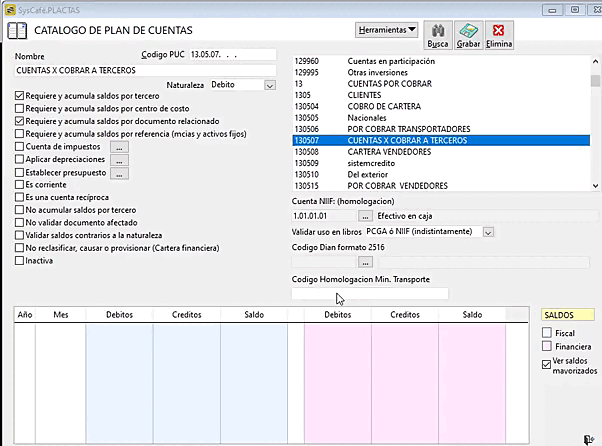602x446 pixels.
Task: Check saldos por referencia option
Action: [x=19, y=134]
